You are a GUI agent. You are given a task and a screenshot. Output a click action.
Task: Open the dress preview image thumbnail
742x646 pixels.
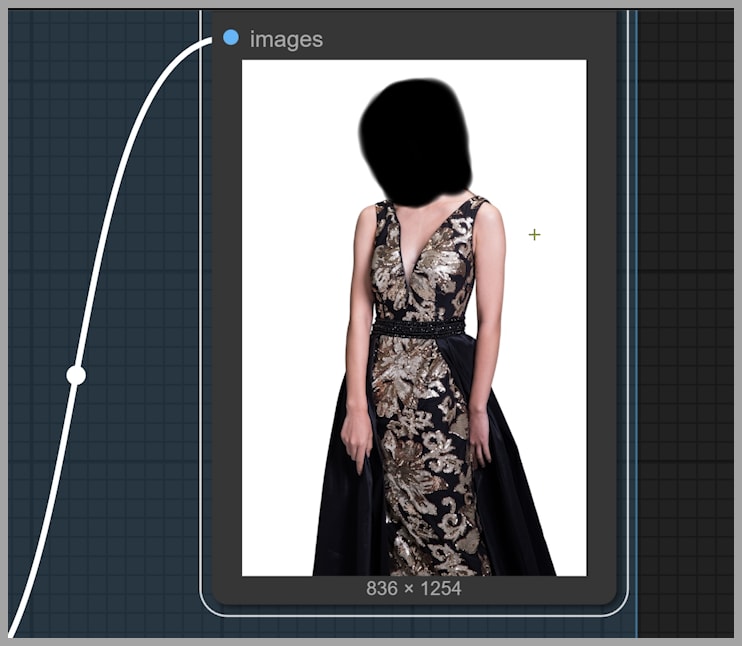click(413, 317)
